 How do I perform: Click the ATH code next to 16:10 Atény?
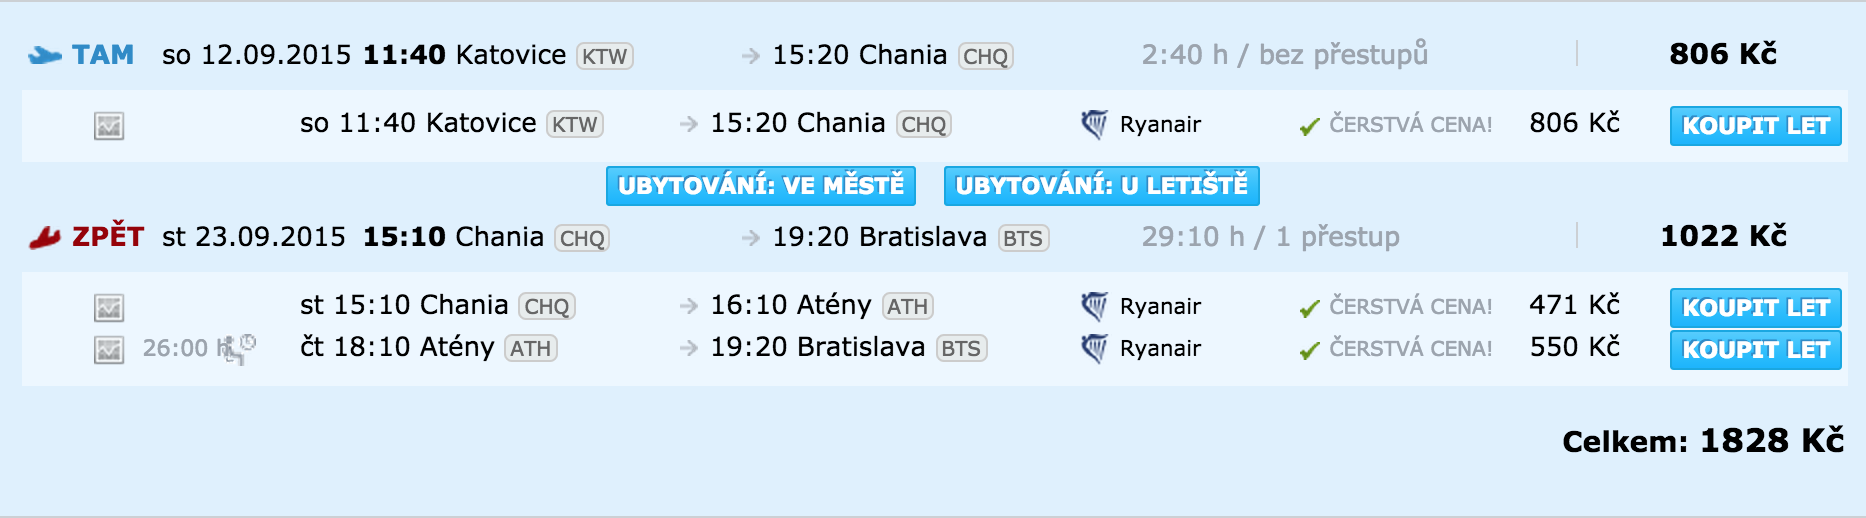[x=907, y=307]
